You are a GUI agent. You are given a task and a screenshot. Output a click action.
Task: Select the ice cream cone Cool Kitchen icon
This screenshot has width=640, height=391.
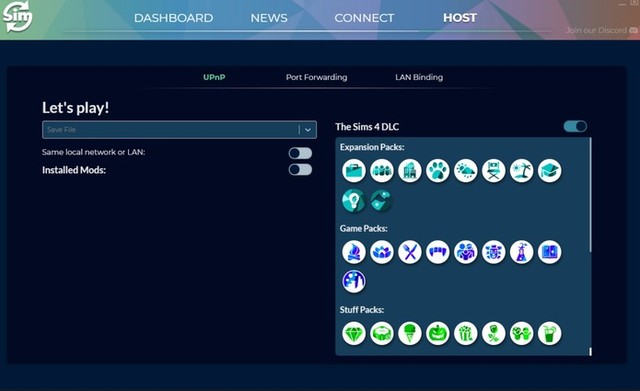tap(409, 333)
